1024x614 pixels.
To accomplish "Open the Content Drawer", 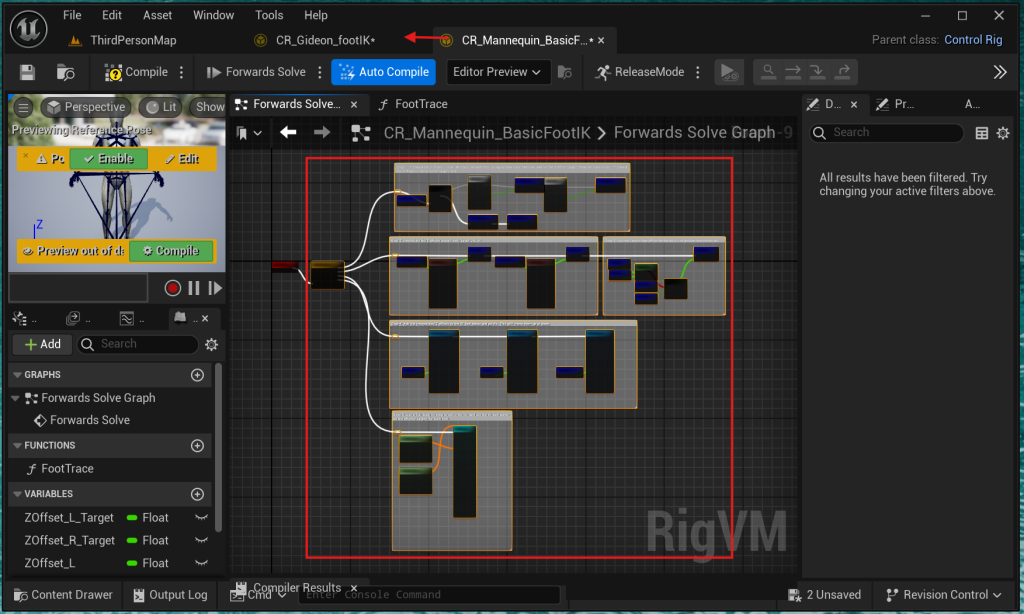I will click(63, 595).
